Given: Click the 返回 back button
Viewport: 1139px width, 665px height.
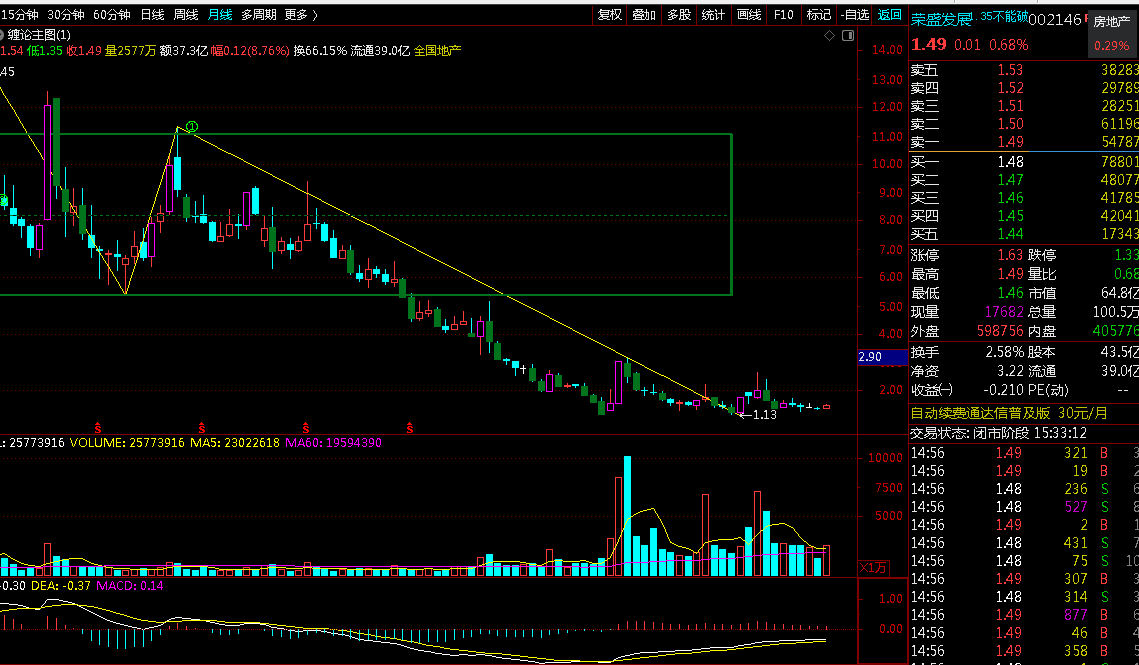Looking at the screenshot, I should click(x=890, y=15).
